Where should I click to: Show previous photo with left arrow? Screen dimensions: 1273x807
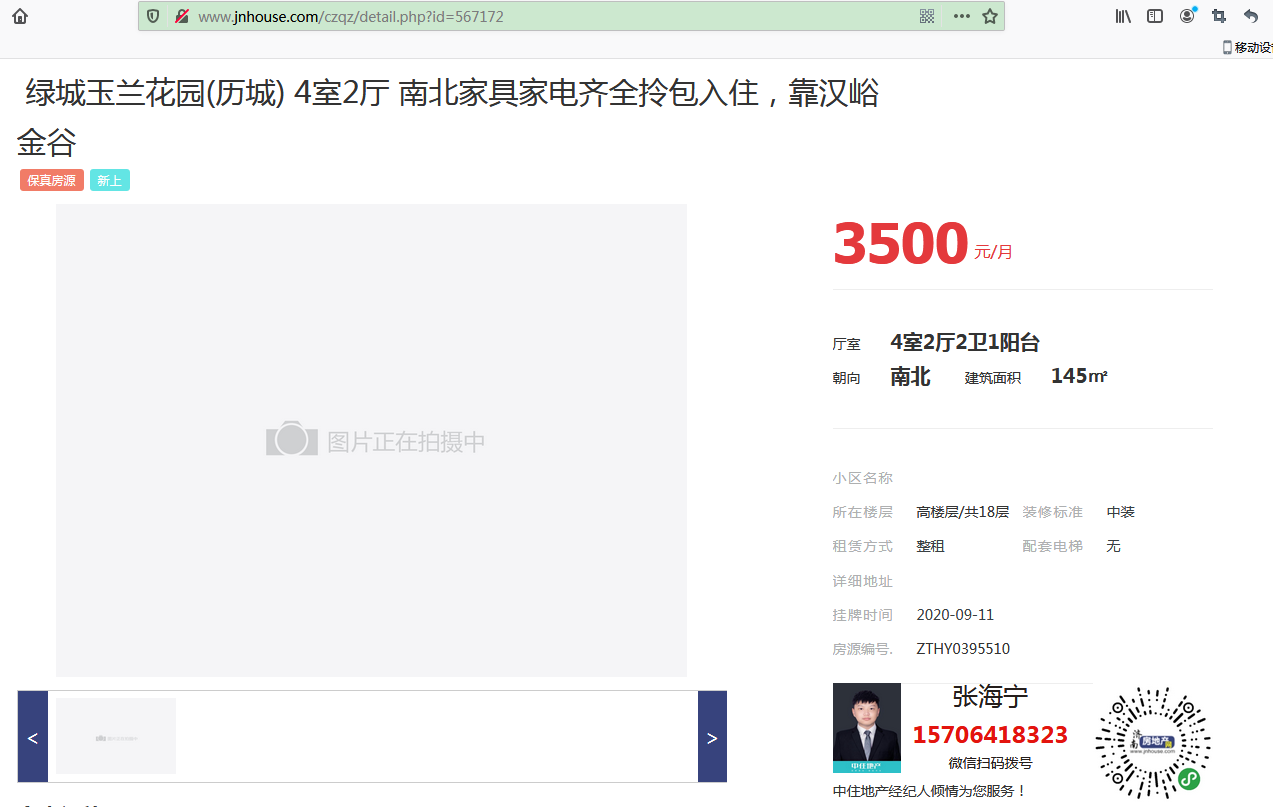(32, 737)
